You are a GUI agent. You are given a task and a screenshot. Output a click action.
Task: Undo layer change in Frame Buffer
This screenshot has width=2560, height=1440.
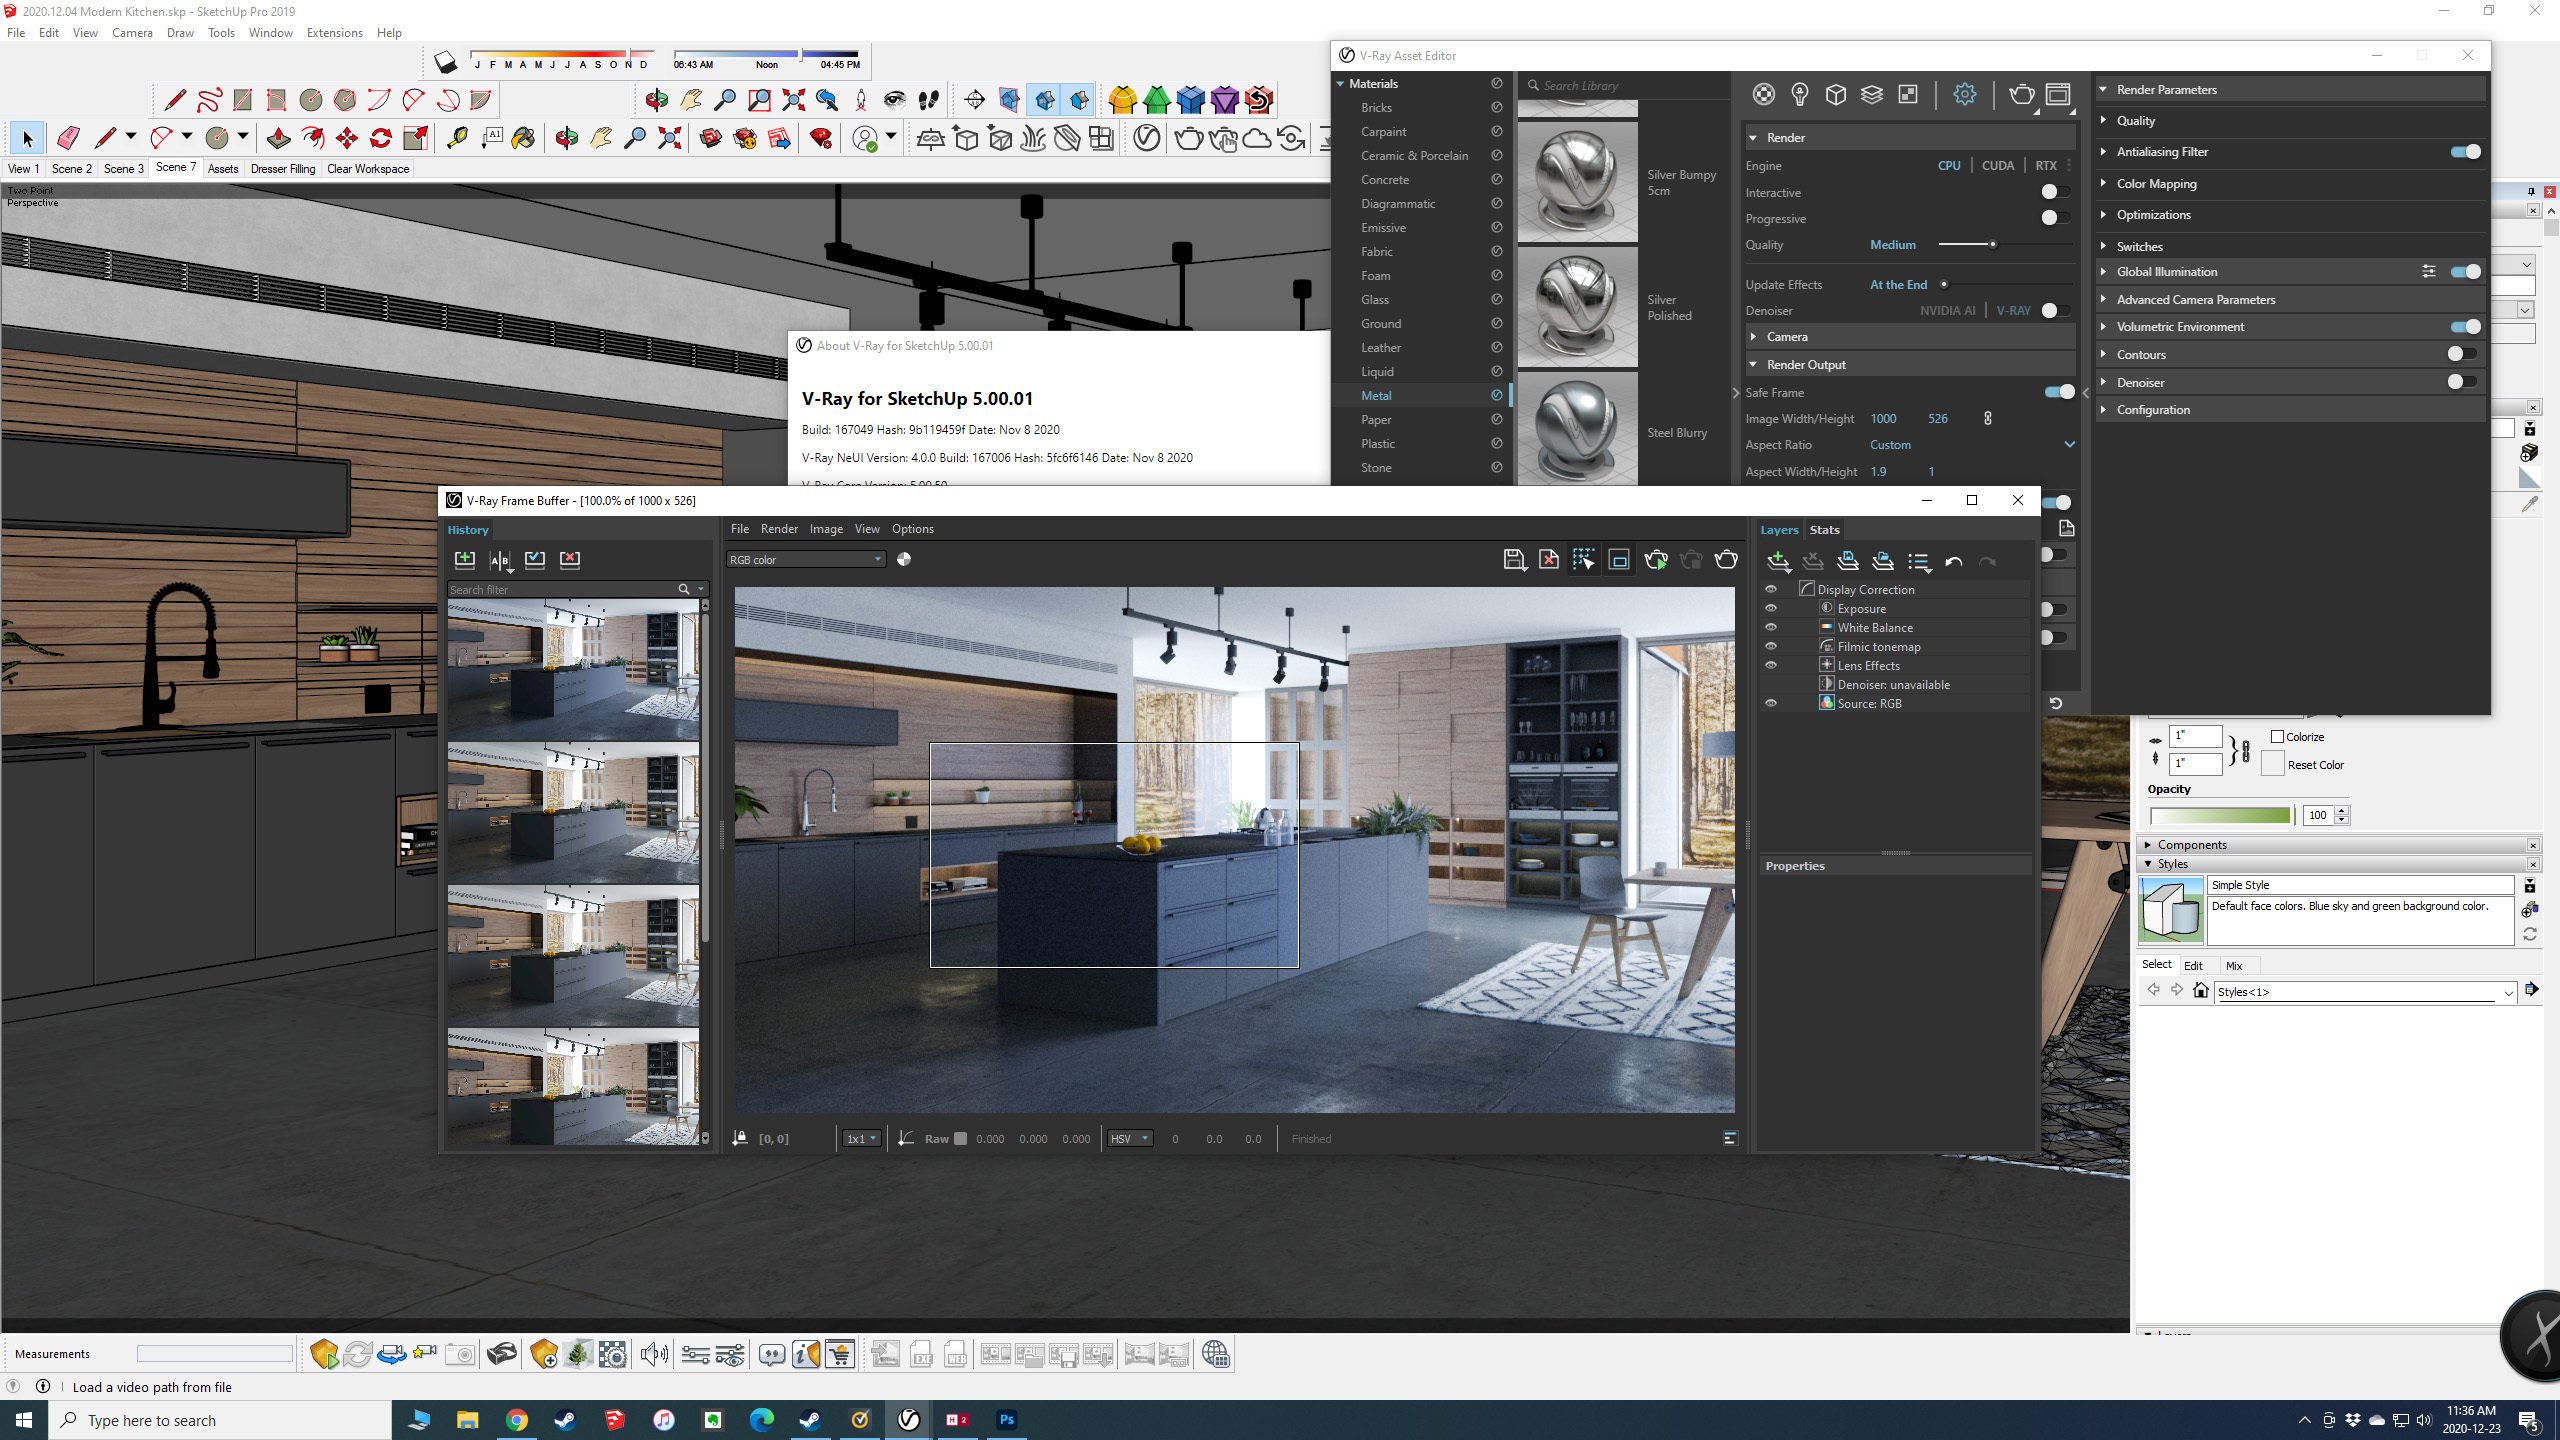click(x=1954, y=561)
